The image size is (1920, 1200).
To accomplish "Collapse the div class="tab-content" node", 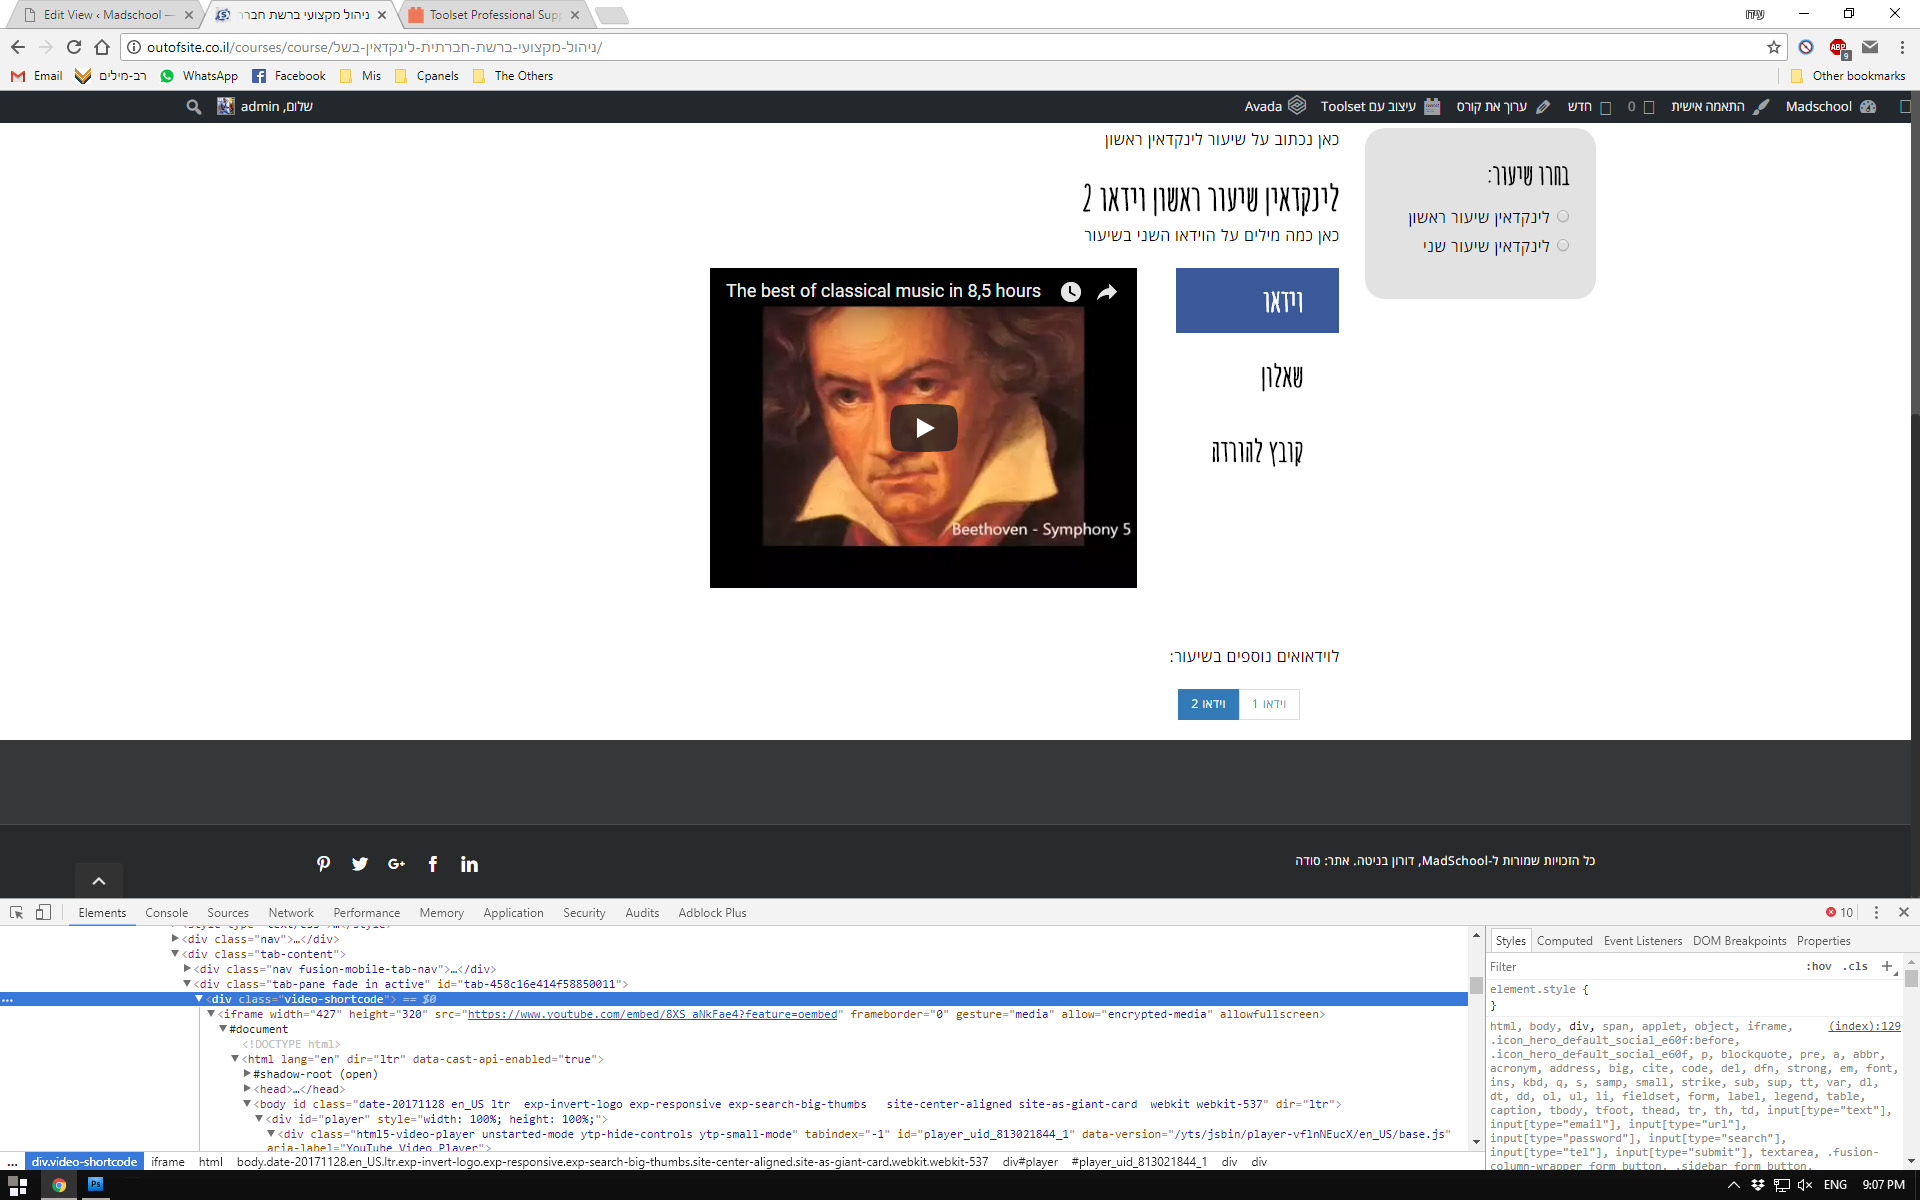I will tap(175, 954).
